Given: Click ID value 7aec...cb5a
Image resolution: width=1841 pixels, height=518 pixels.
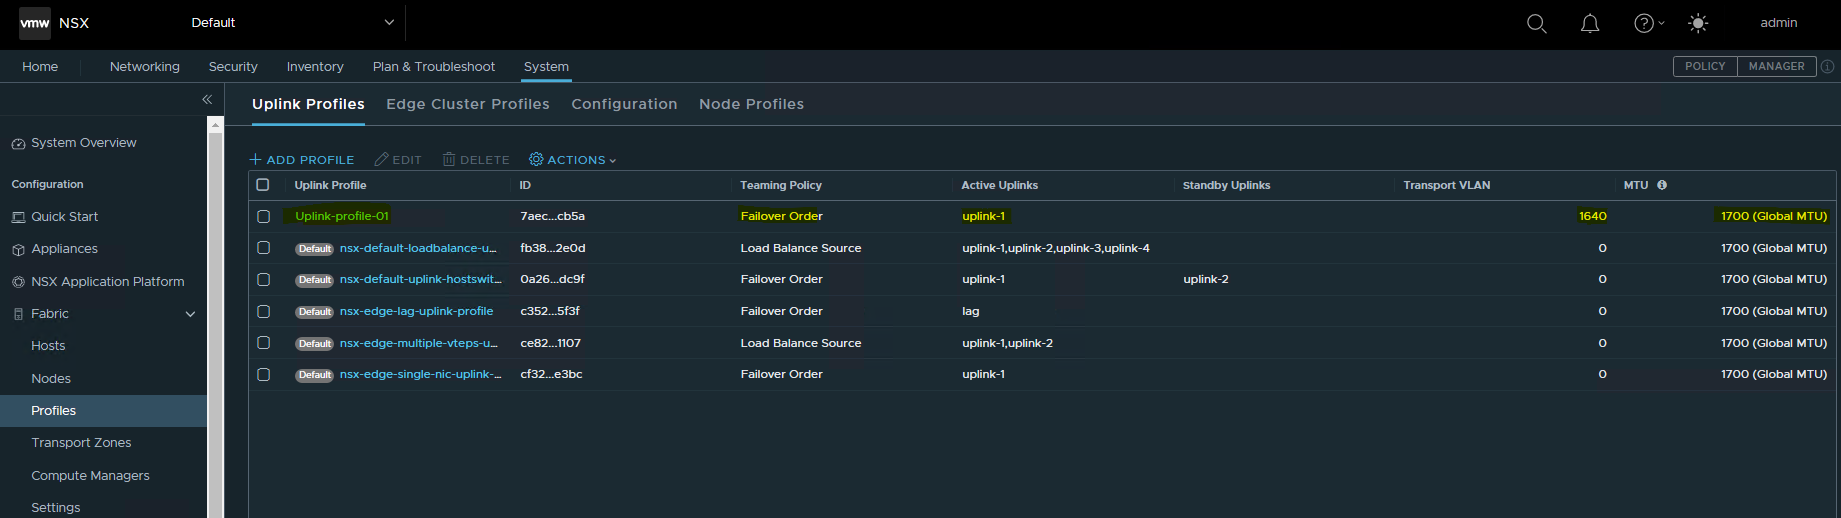Looking at the screenshot, I should click(552, 216).
